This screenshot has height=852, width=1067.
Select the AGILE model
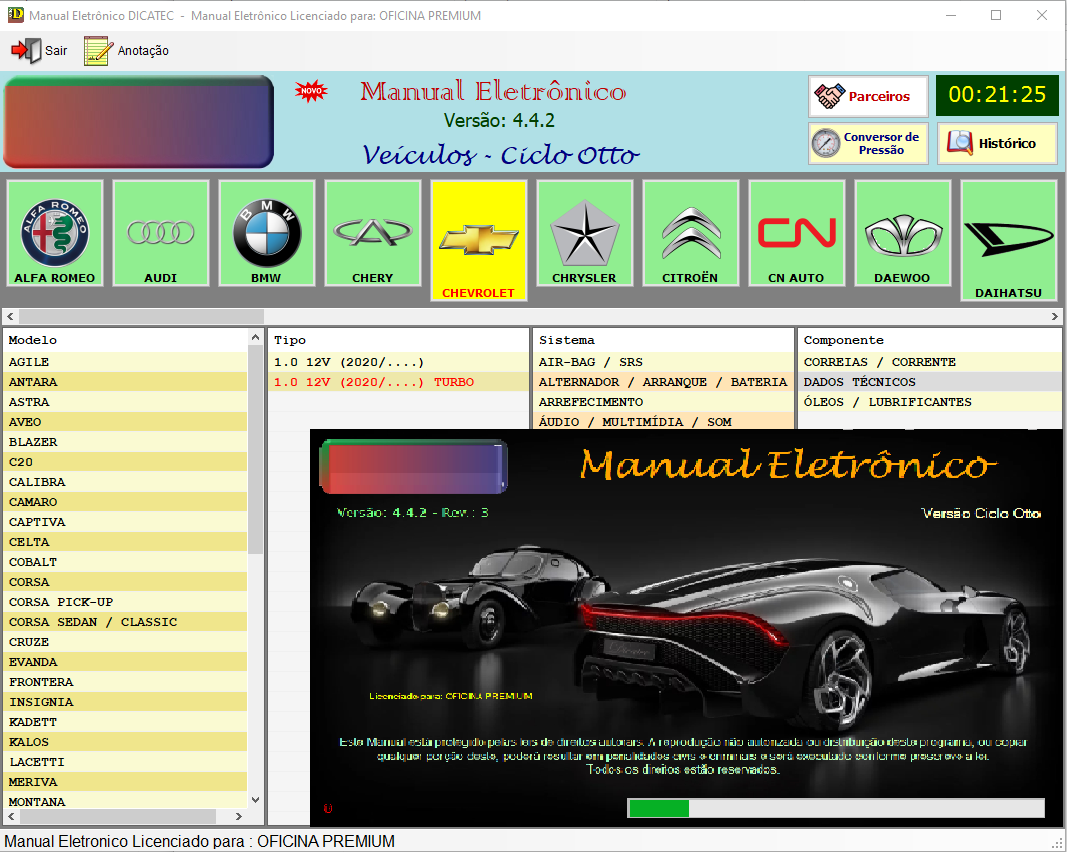point(126,362)
